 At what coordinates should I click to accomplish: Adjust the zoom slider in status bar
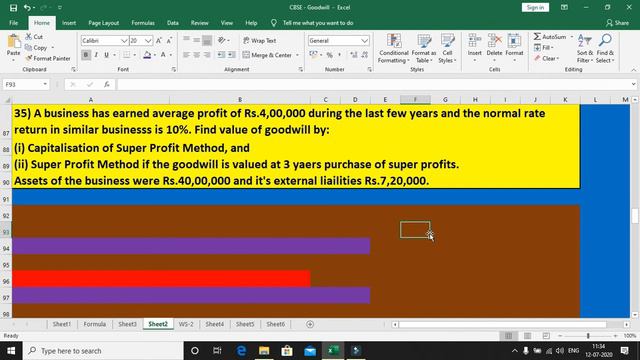(x=588, y=336)
